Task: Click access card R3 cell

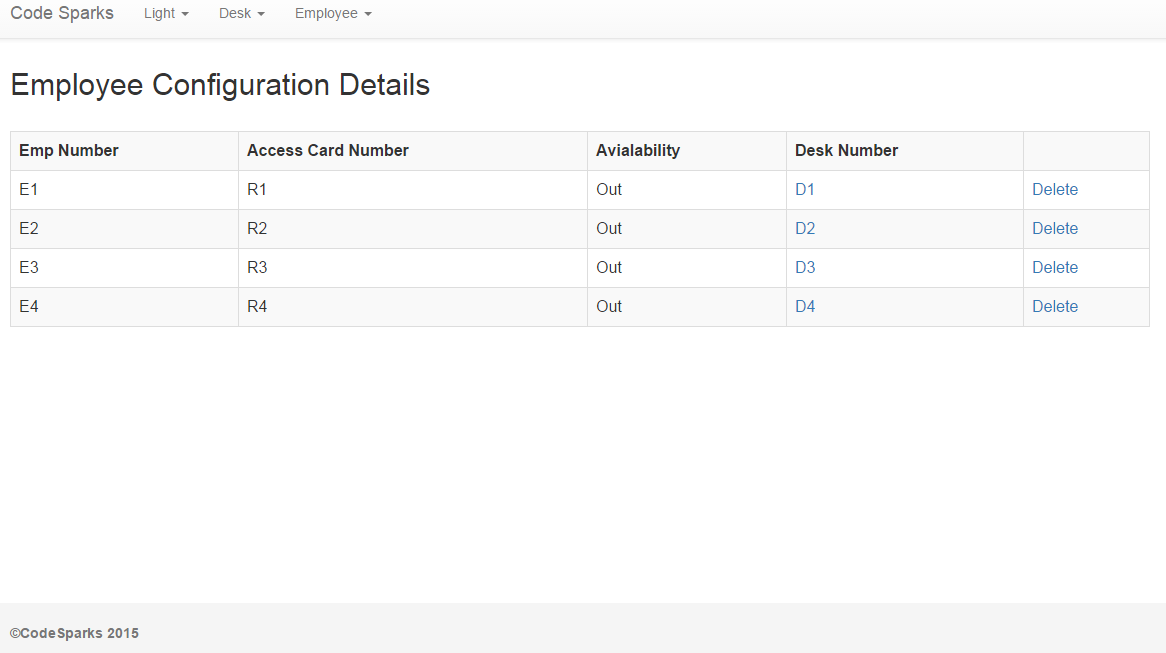Action: 257,267
